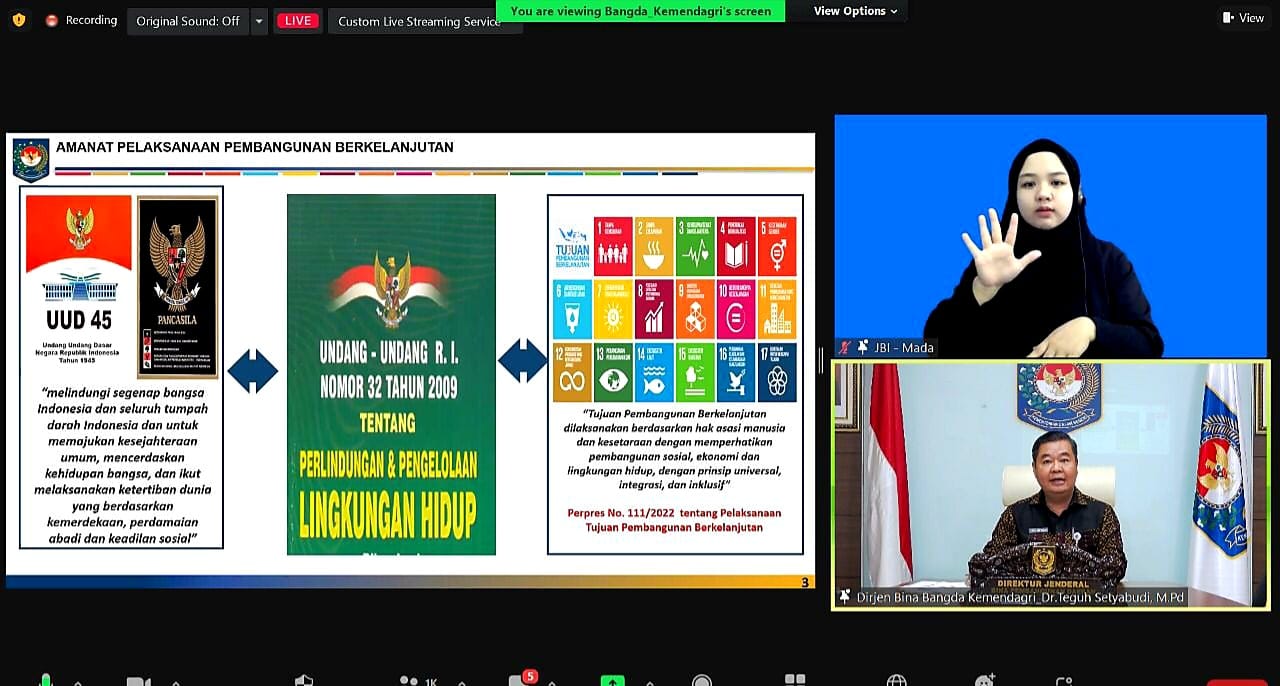Click the encryption shield icon

pos(18,20)
